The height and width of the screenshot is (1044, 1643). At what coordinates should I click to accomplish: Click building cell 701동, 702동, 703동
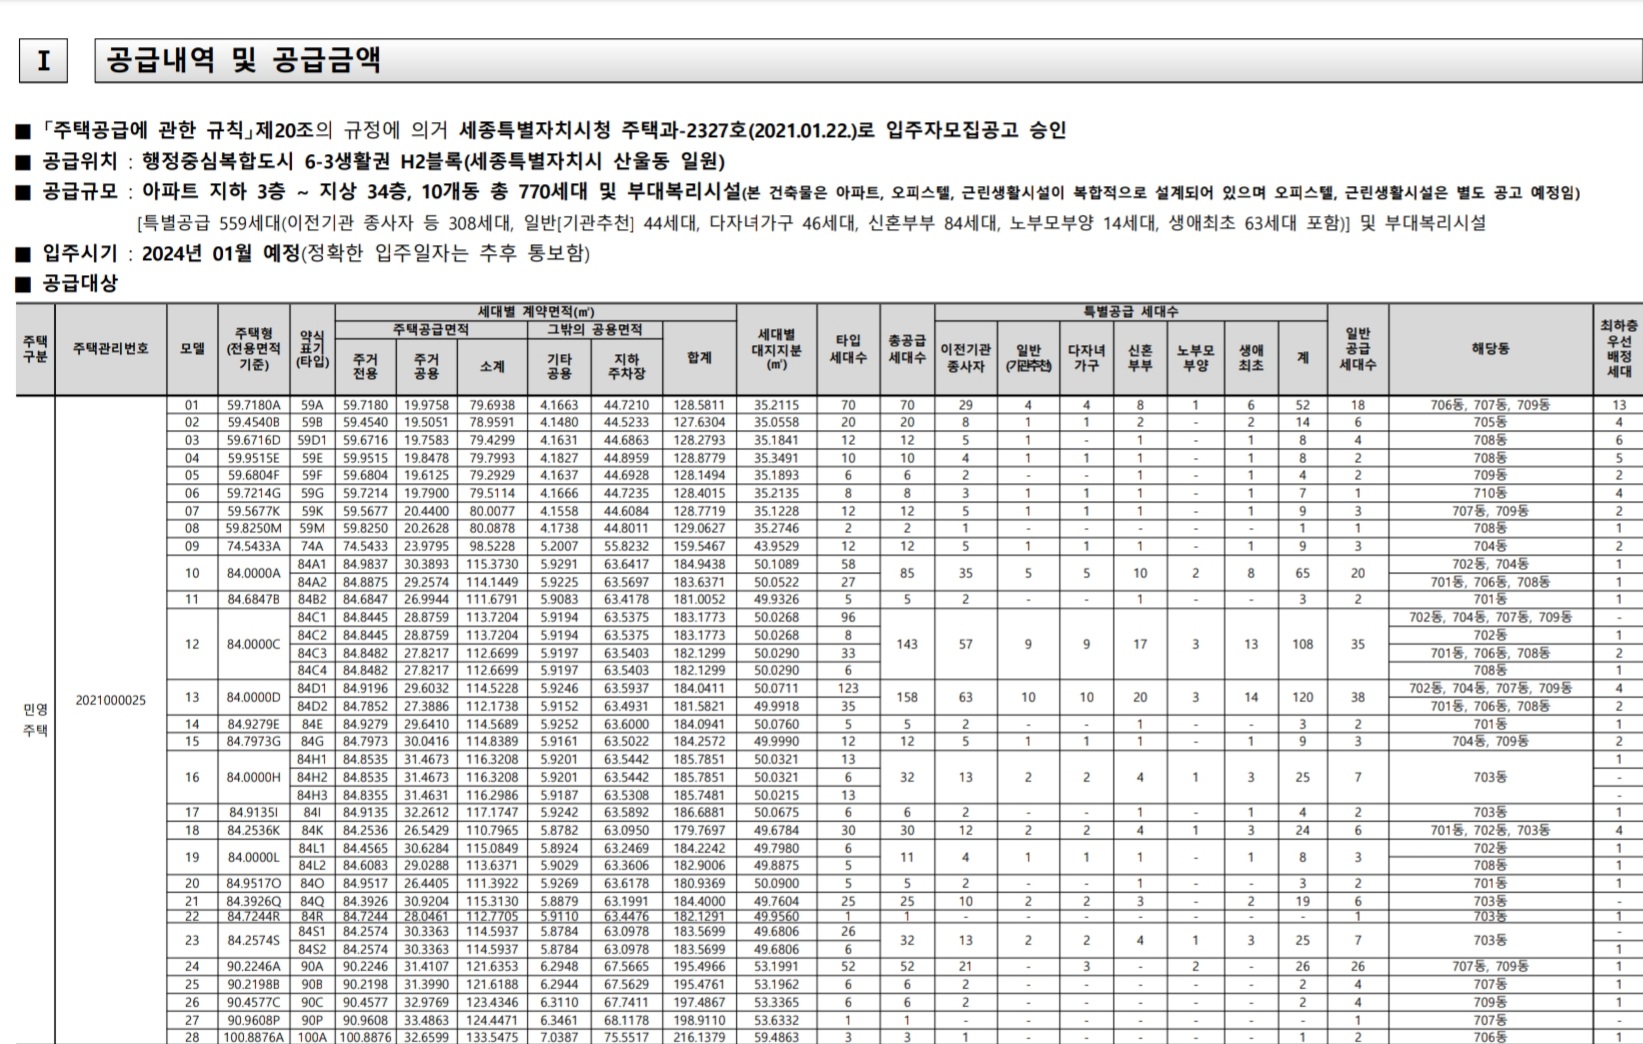[1490, 830]
